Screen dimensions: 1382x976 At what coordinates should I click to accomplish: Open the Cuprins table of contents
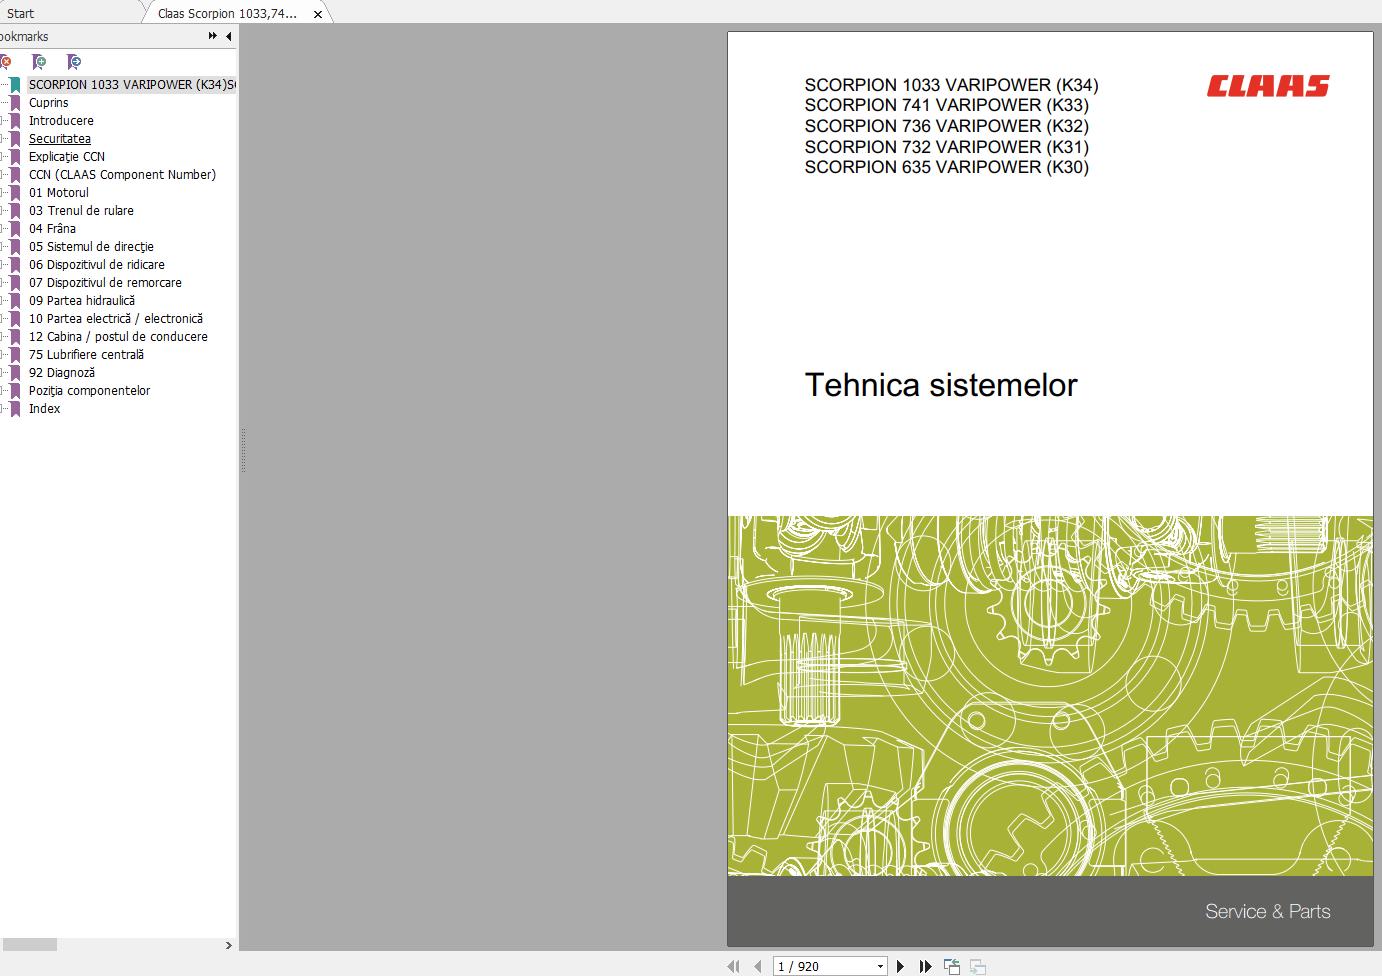[x=49, y=102]
